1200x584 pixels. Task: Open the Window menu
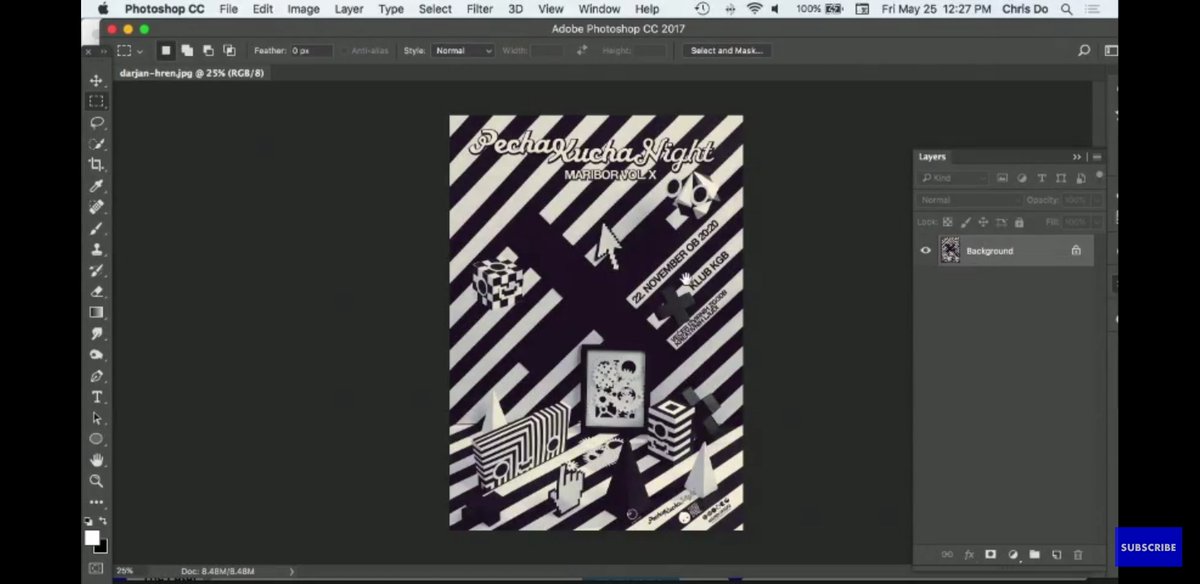(599, 9)
